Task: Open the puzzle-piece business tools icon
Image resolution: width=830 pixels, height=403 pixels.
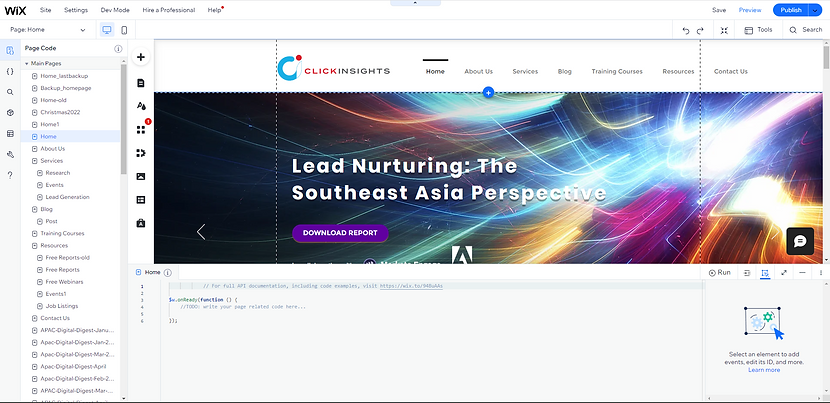Action: pyautogui.click(x=141, y=153)
